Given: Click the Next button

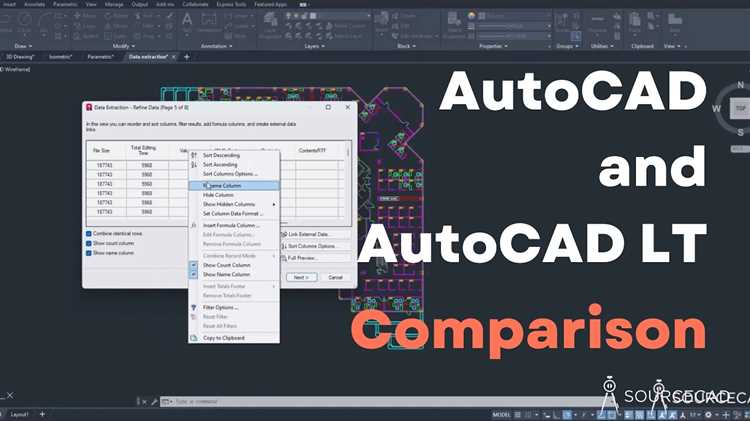Looking at the screenshot, I should click(x=301, y=277).
